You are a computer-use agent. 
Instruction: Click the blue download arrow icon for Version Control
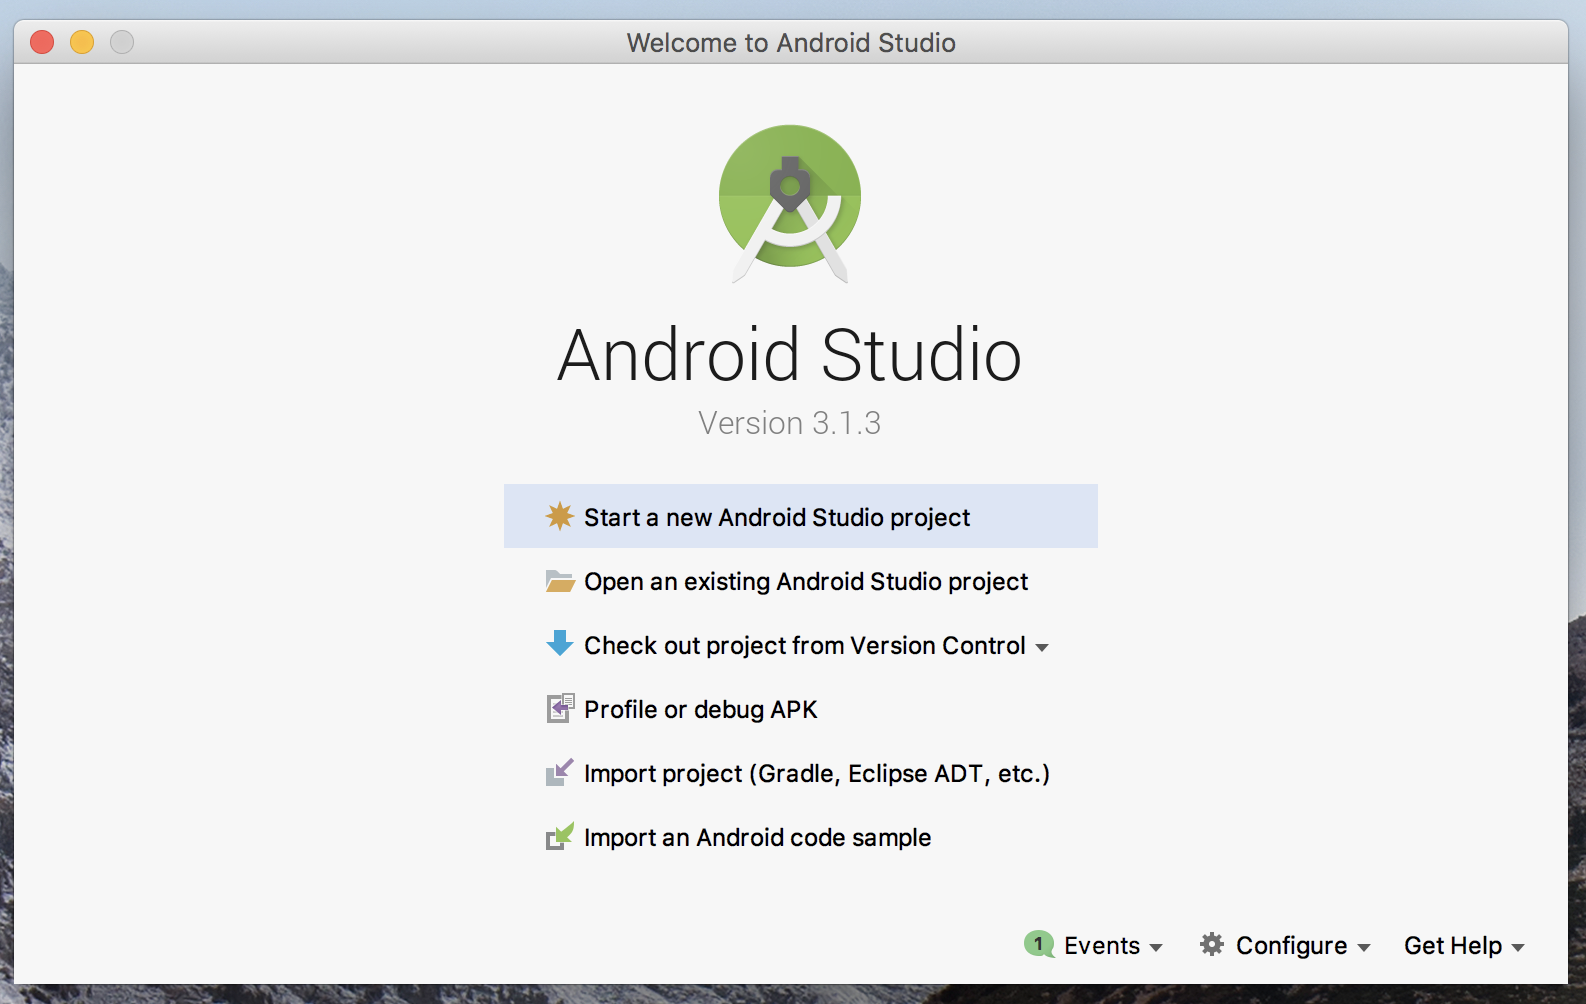coord(559,643)
